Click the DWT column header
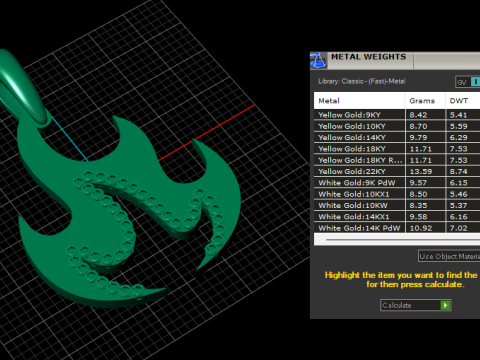Image resolution: width=480 pixels, height=360 pixels. [463, 101]
